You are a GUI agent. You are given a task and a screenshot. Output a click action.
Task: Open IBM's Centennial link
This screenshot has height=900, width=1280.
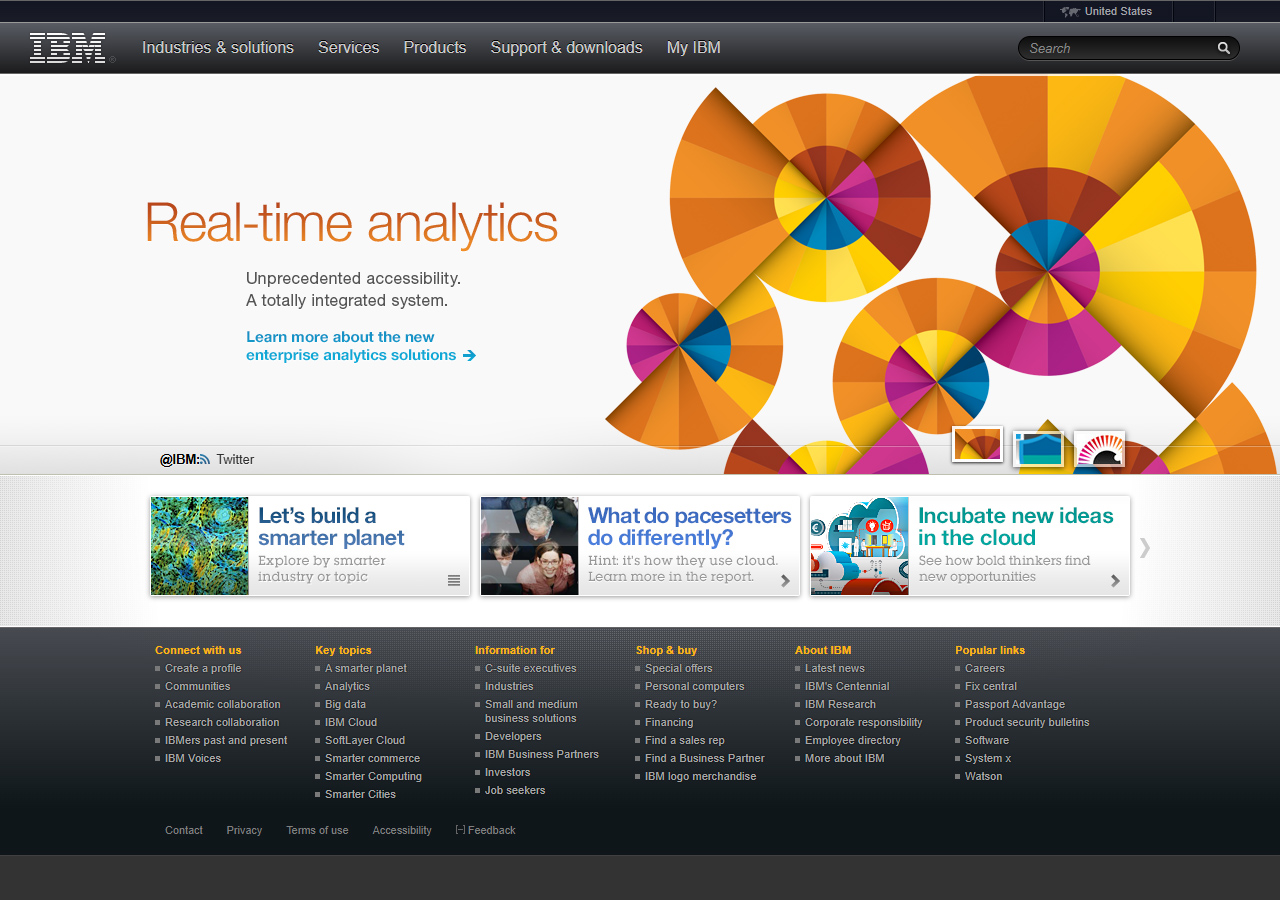(847, 686)
